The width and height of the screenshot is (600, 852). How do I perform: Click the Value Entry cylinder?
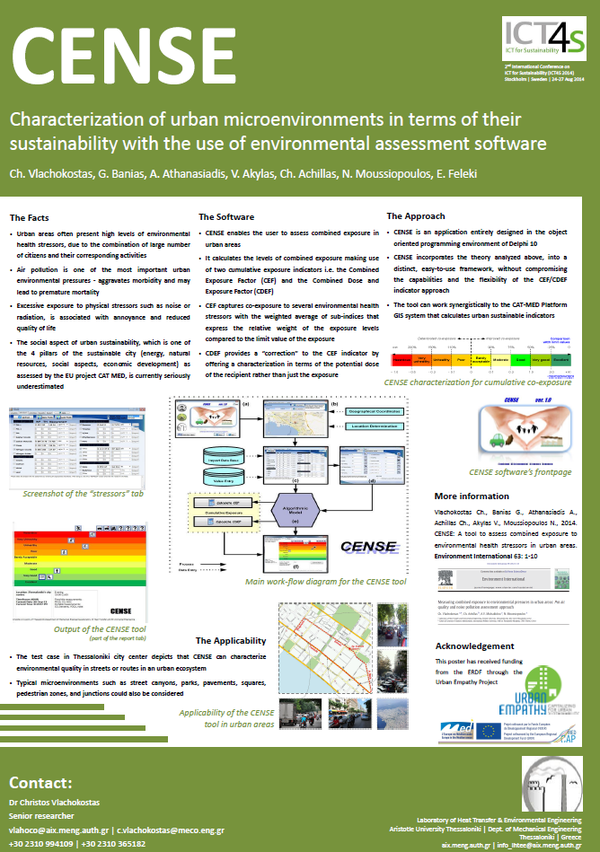pos(223,478)
